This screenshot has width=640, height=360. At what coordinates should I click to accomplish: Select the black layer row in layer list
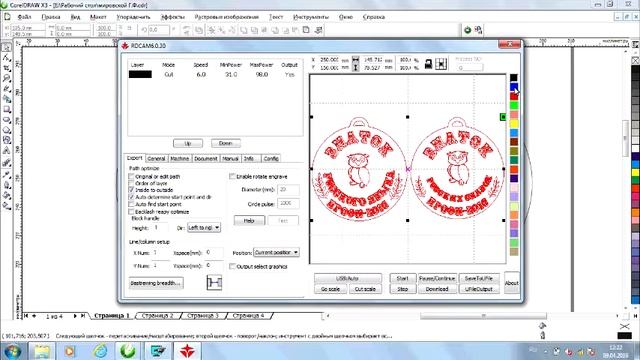(215, 74)
